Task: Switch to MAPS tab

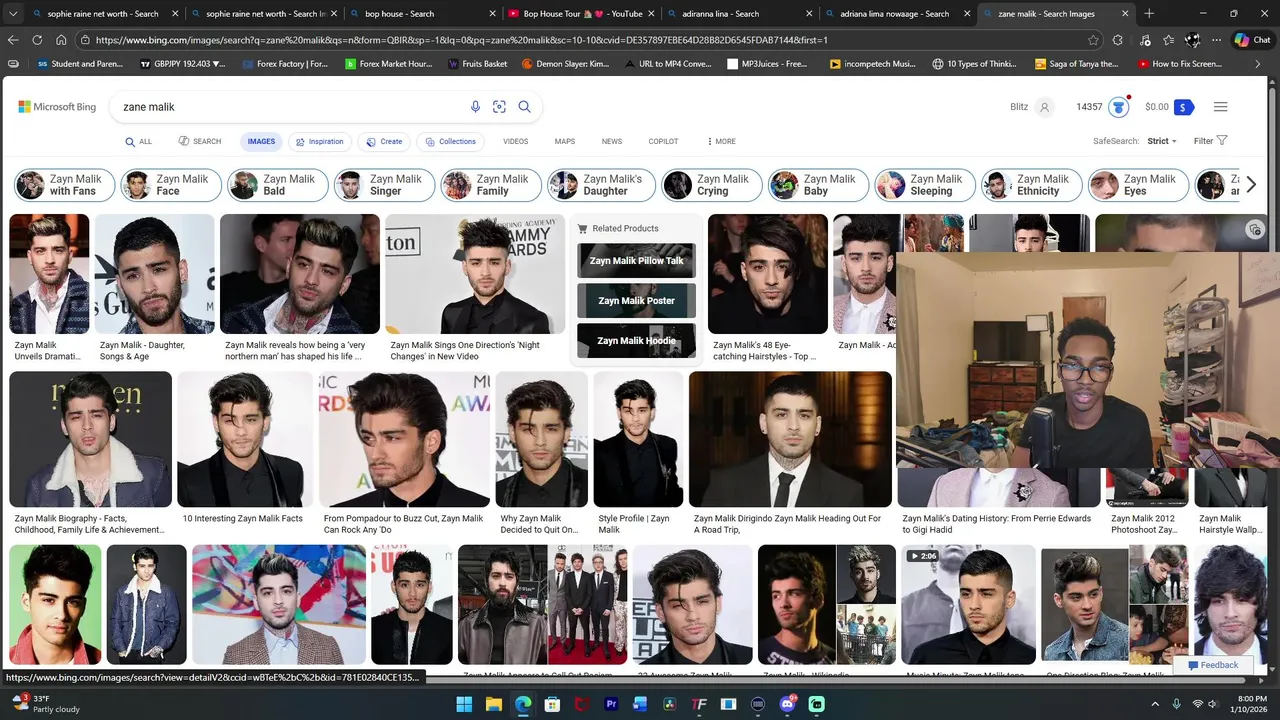Action: (565, 142)
